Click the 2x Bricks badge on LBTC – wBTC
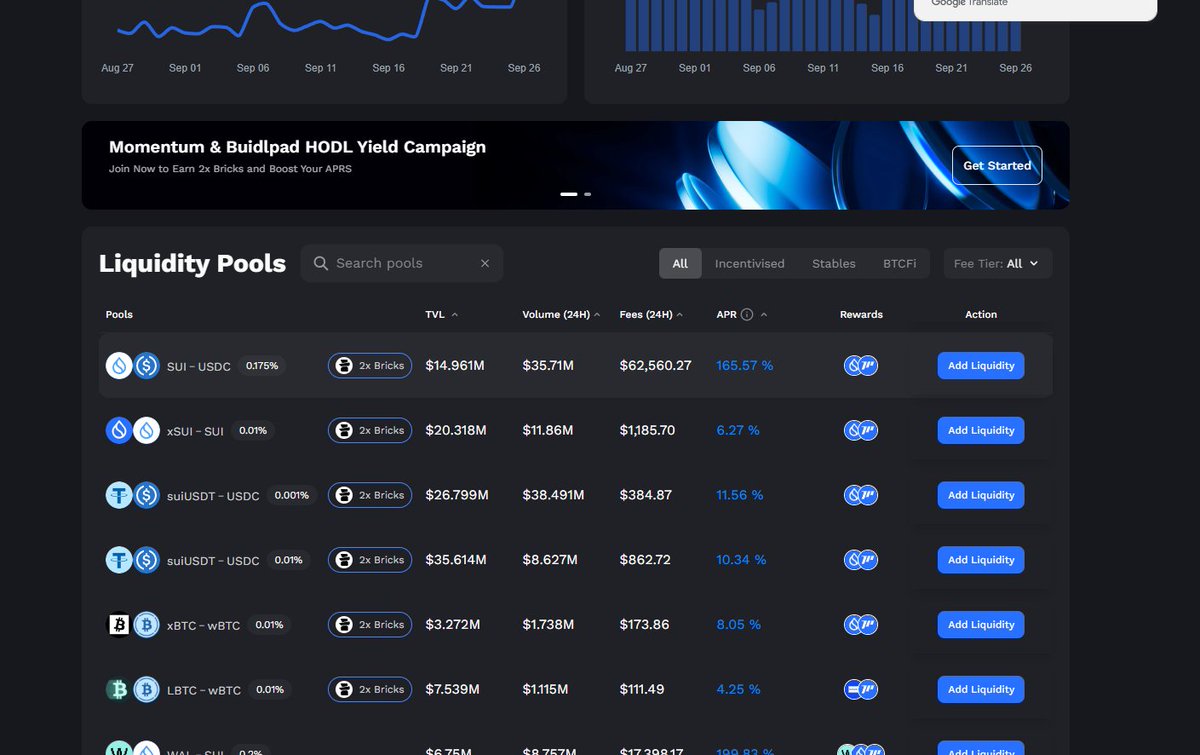This screenshot has height=755, width=1200. (370, 690)
